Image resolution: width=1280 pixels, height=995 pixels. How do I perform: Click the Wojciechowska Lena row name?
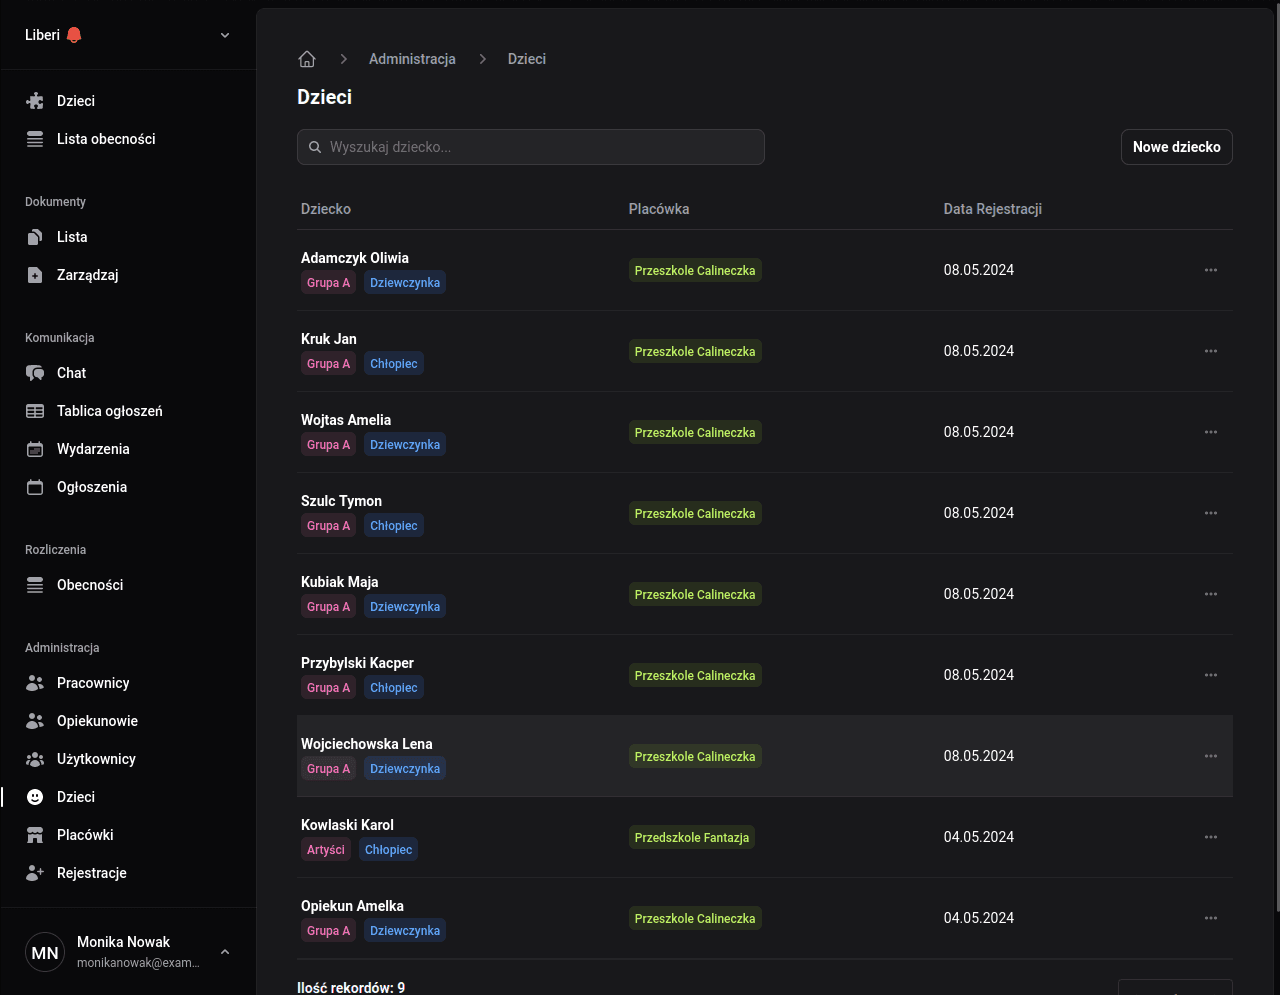(367, 744)
